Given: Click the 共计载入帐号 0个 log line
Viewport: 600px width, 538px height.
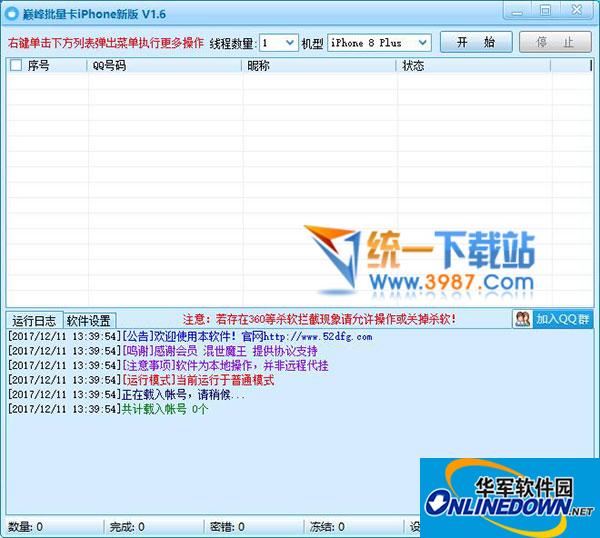Looking at the screenshot, I should pyautogui.click(x=164, y=409).
